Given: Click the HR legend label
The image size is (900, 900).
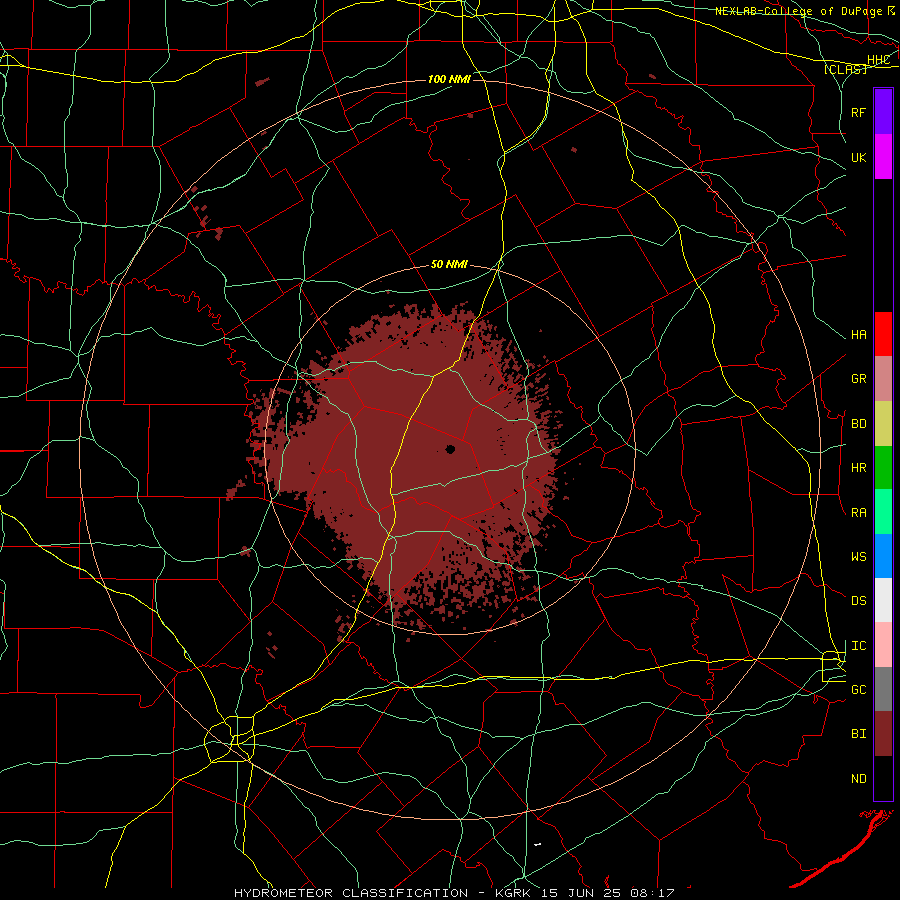Looking at the screenshot, I should pos(858,468).
